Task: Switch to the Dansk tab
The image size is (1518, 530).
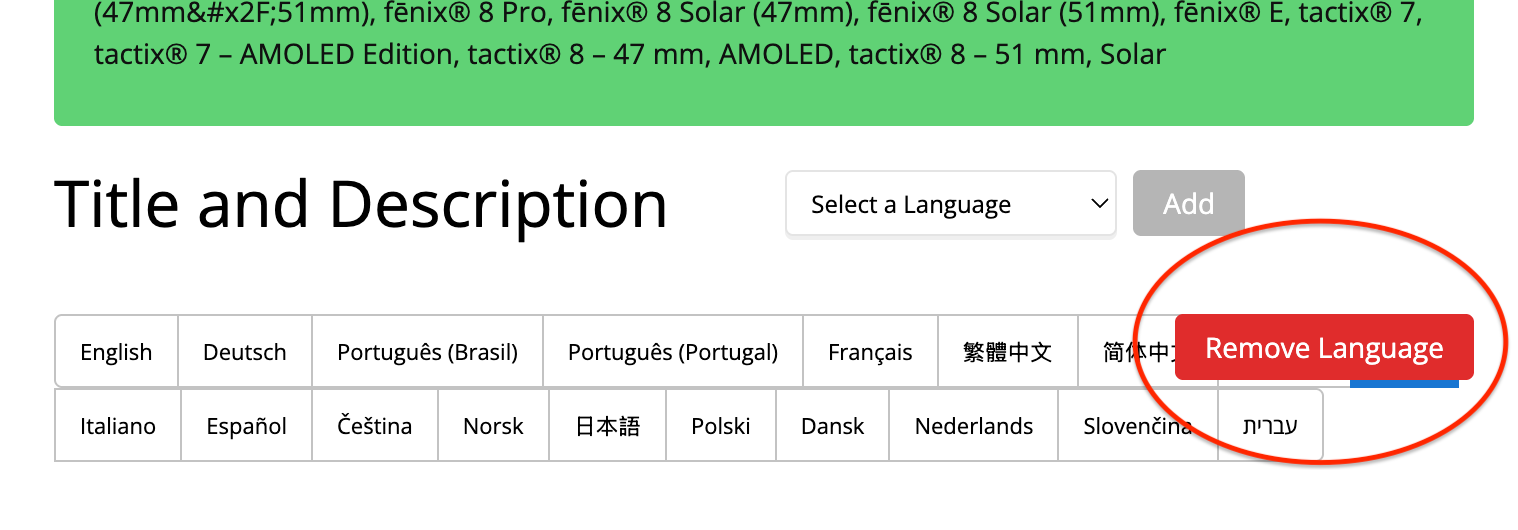Action: [832, 426]
